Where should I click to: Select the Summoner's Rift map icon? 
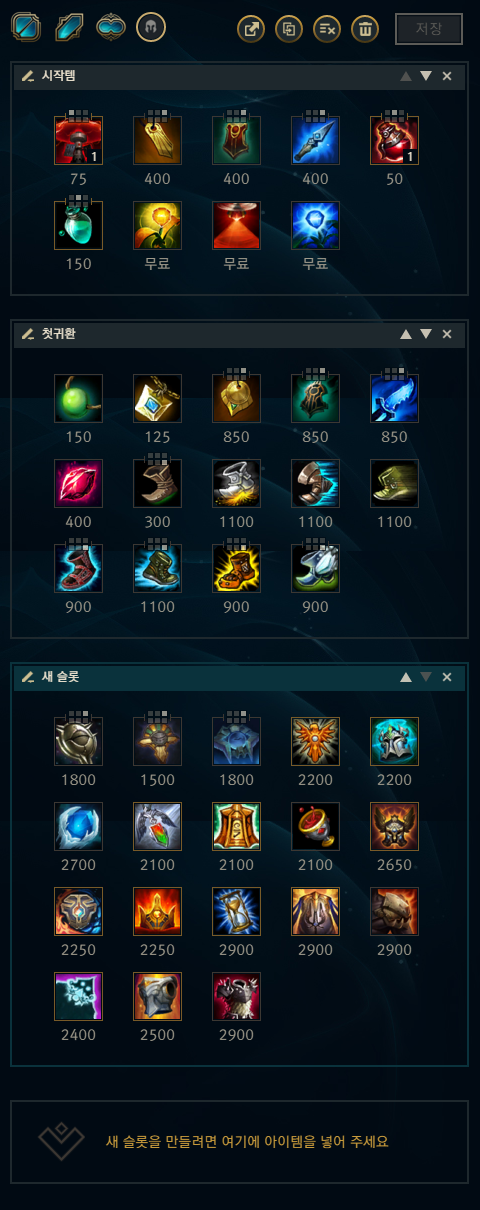pyautogui.click(x=25, y=27)
